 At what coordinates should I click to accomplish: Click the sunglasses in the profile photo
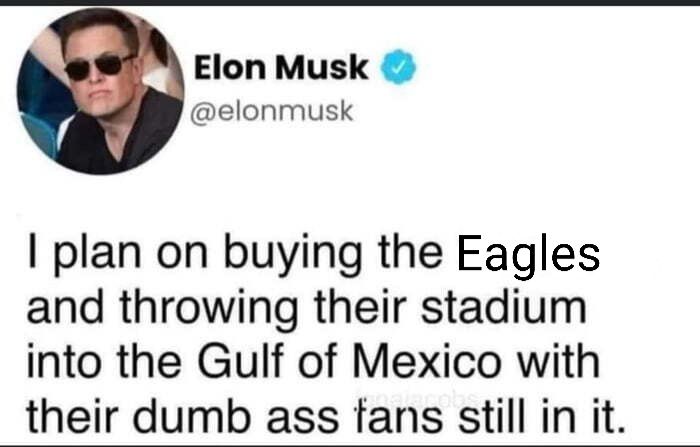[x=98, y=66]
